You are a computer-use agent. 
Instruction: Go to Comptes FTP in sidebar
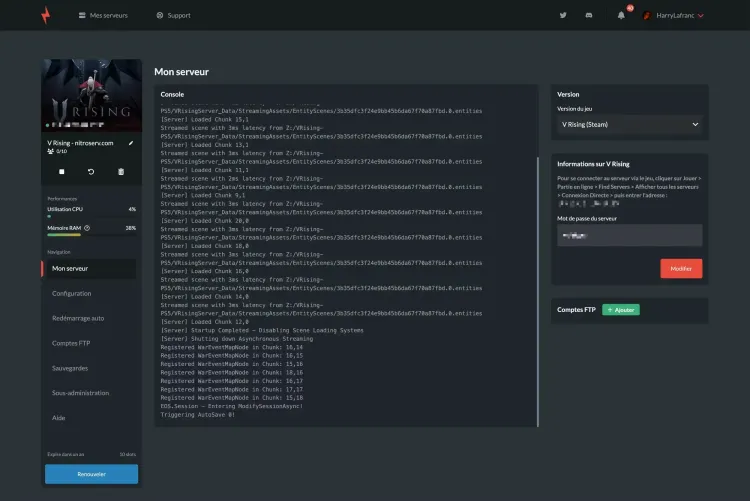71,343
